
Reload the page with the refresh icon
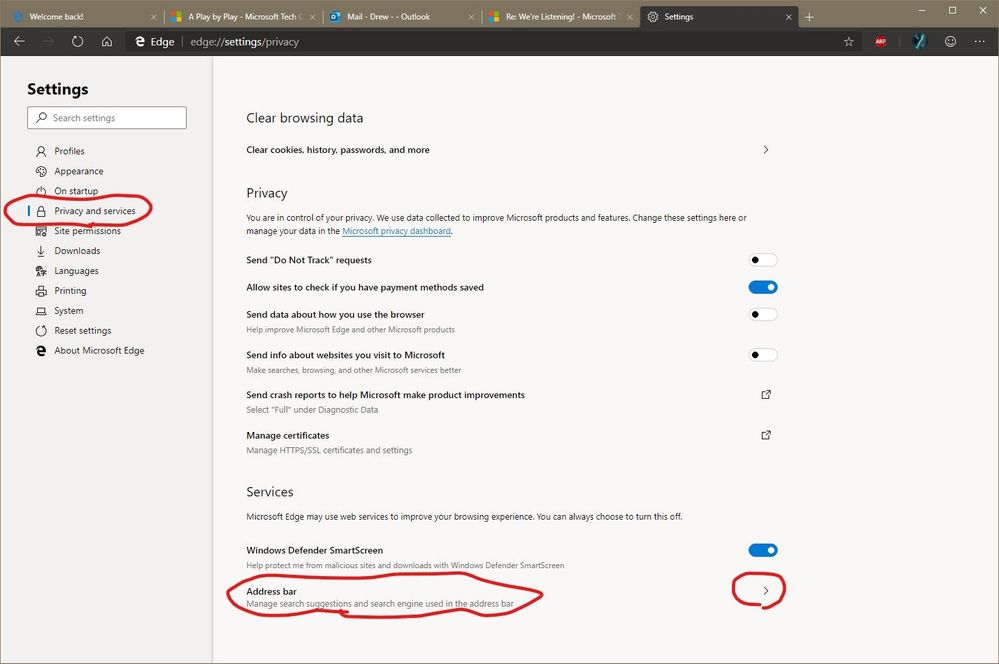pos(77,41)
